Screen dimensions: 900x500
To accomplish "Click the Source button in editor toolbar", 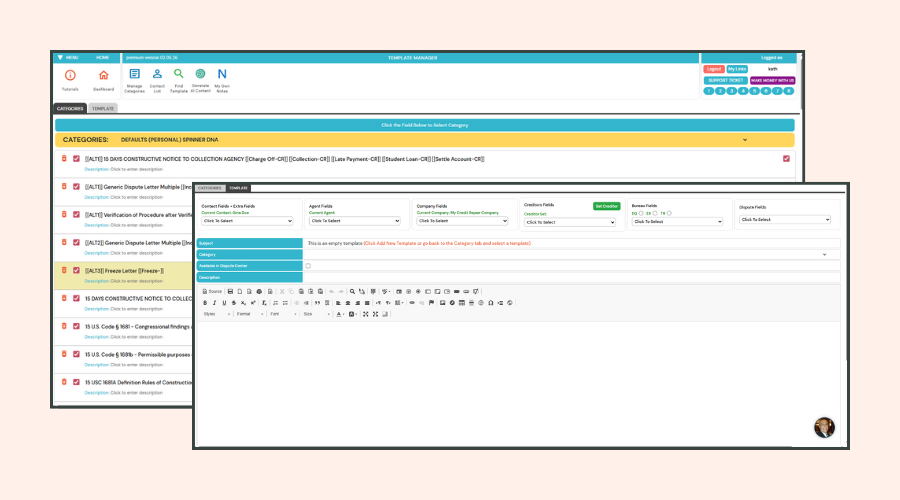I will [212, 292].
